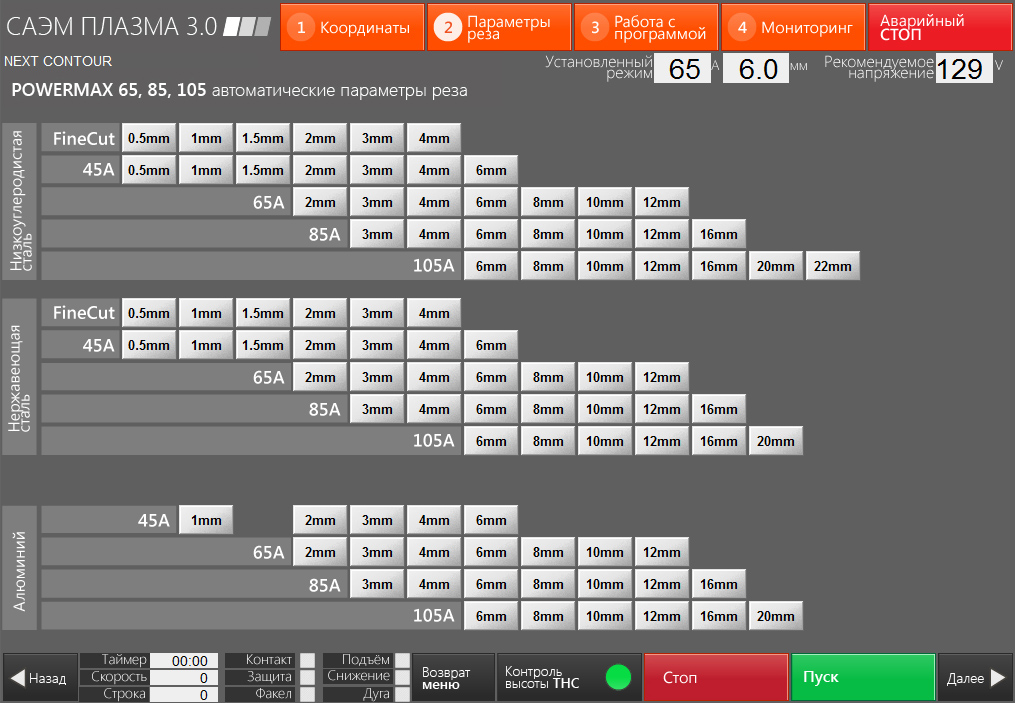Screen dimensions: 1015x703
Task: Go to the Мониторинг tab
Action: click(793, 27)
